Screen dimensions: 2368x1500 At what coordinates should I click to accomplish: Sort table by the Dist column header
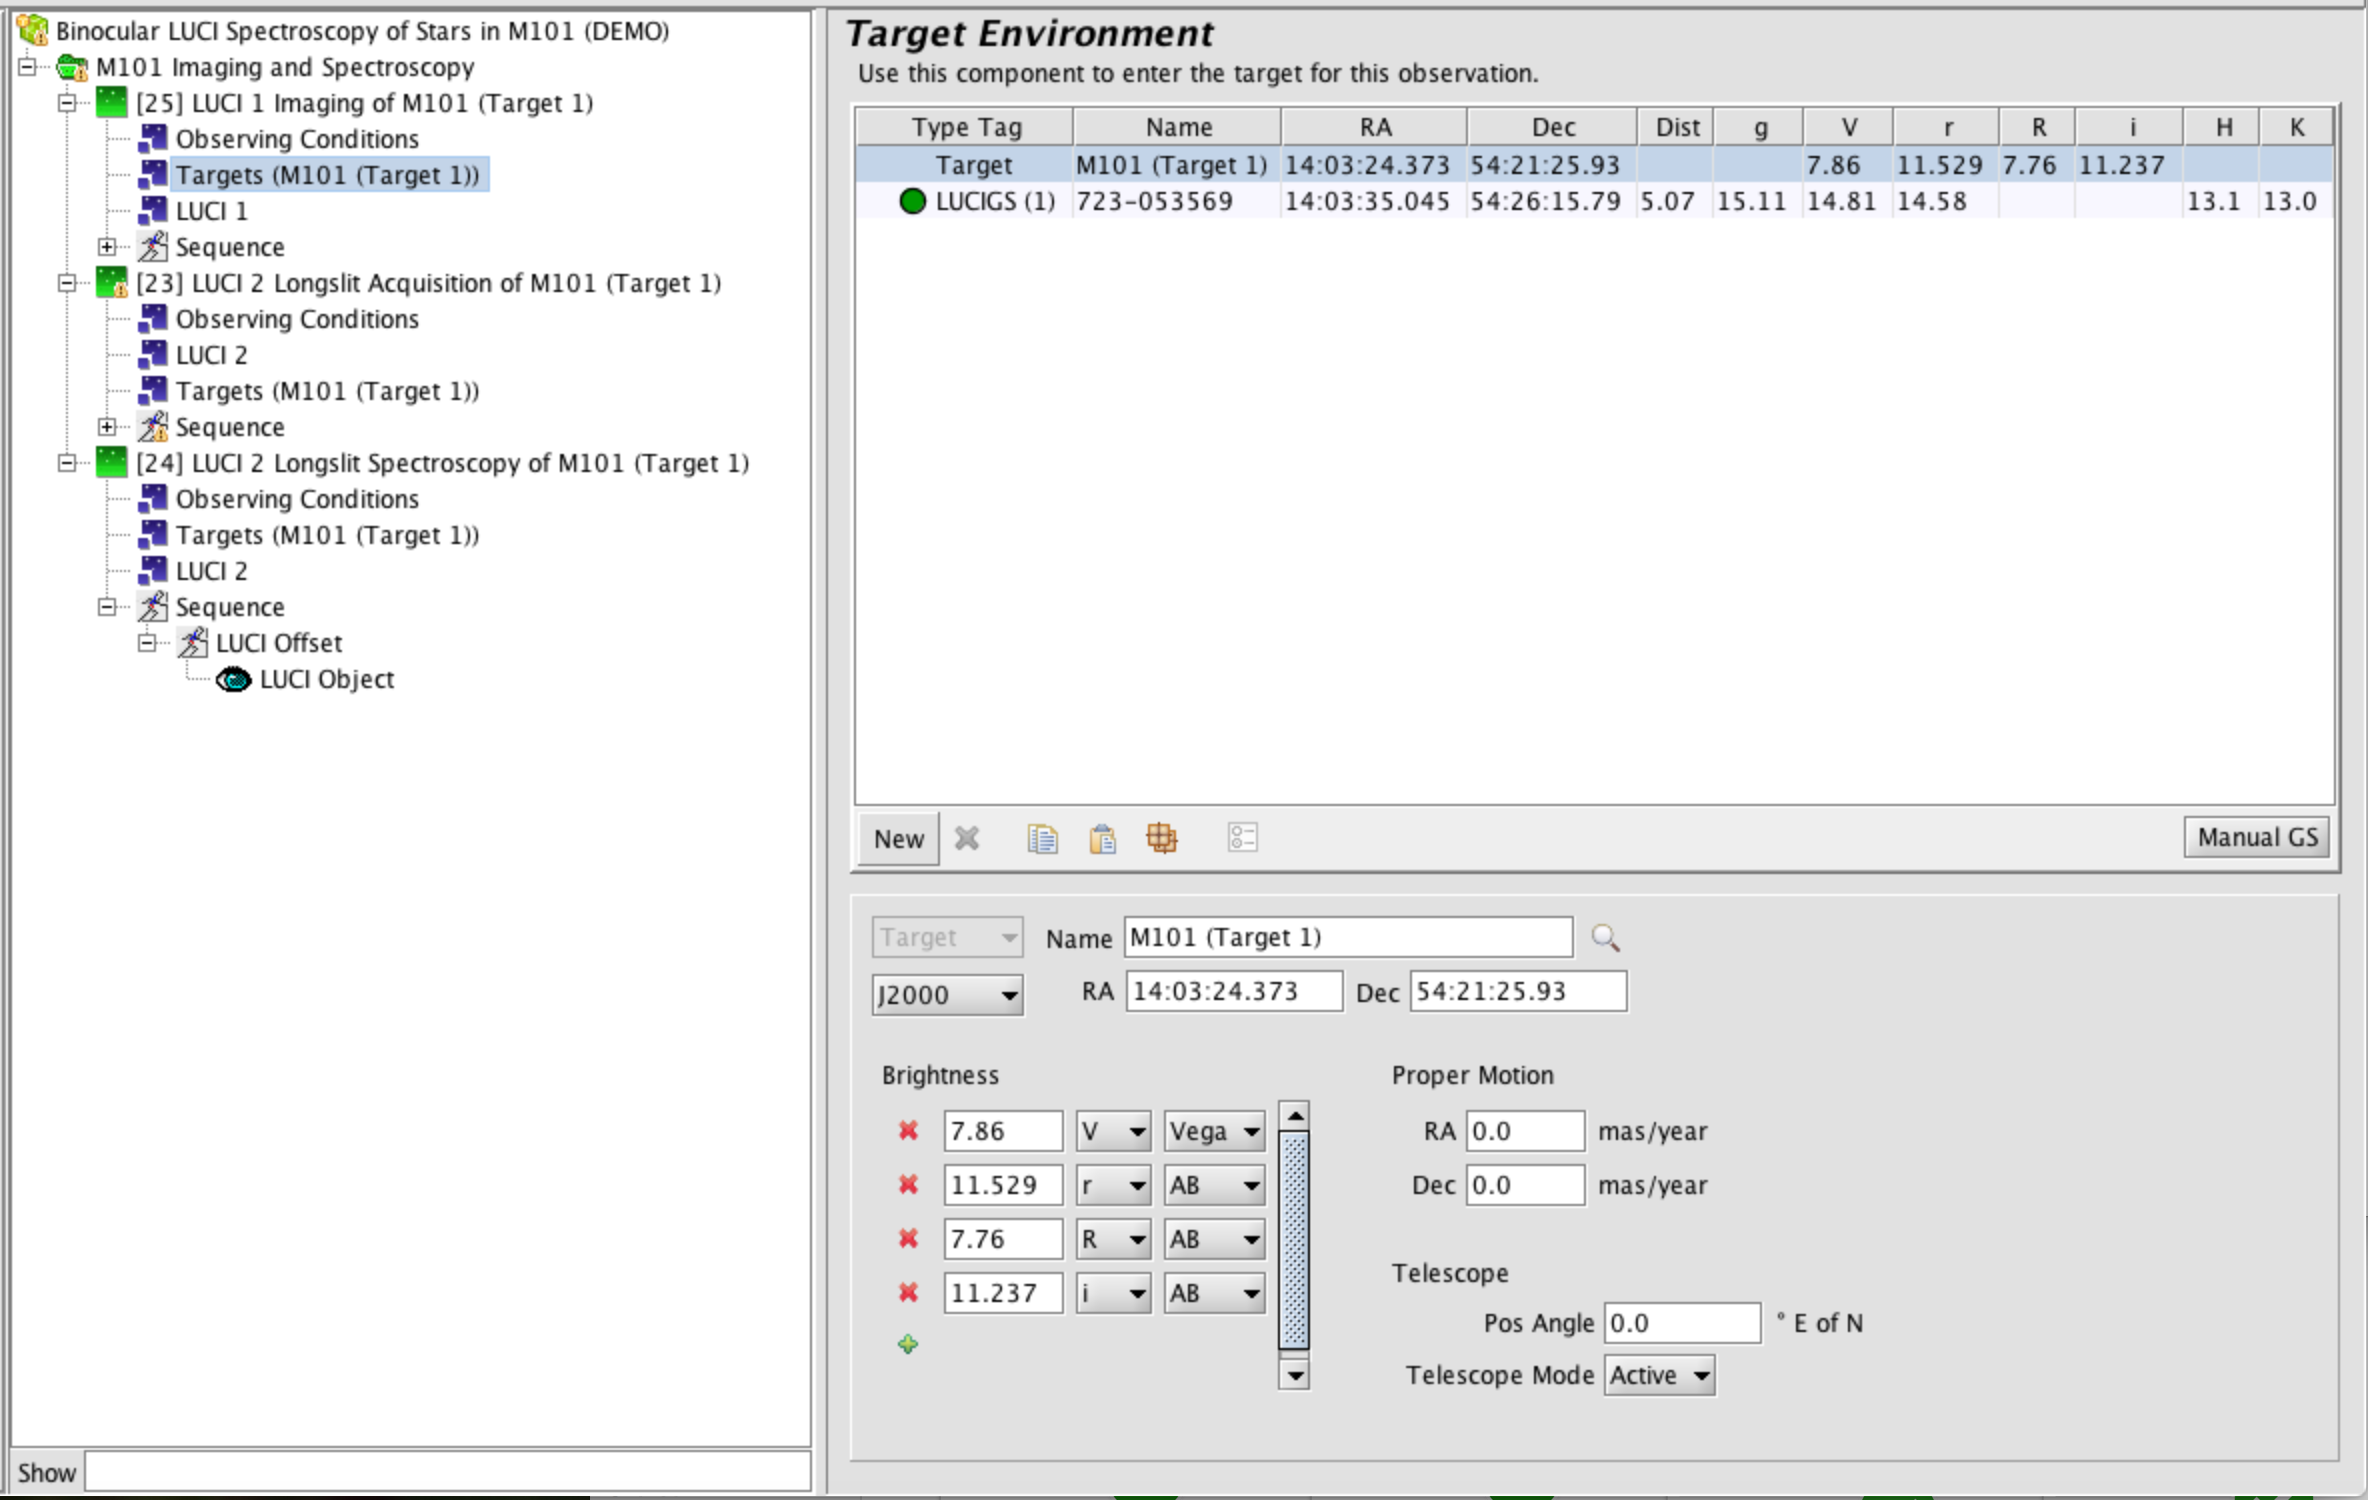click(x=1676, y=127)
